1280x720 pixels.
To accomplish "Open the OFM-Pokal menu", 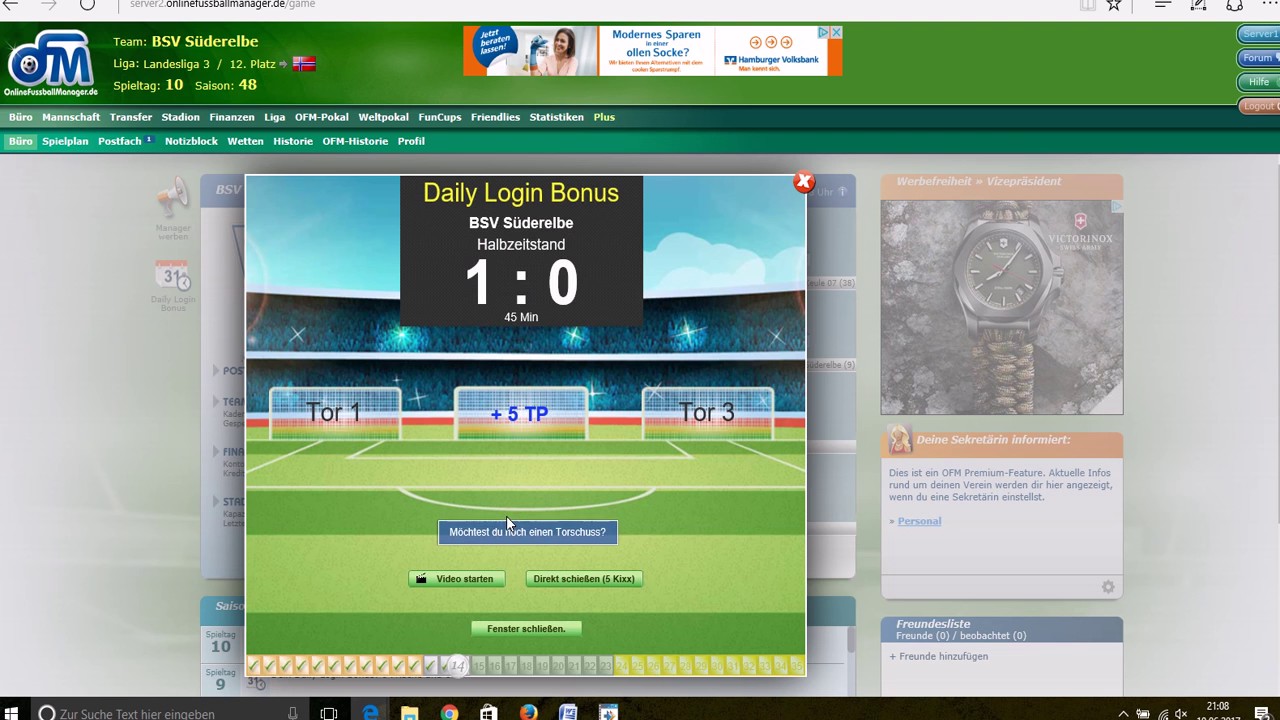I will (x=322, y=117).
